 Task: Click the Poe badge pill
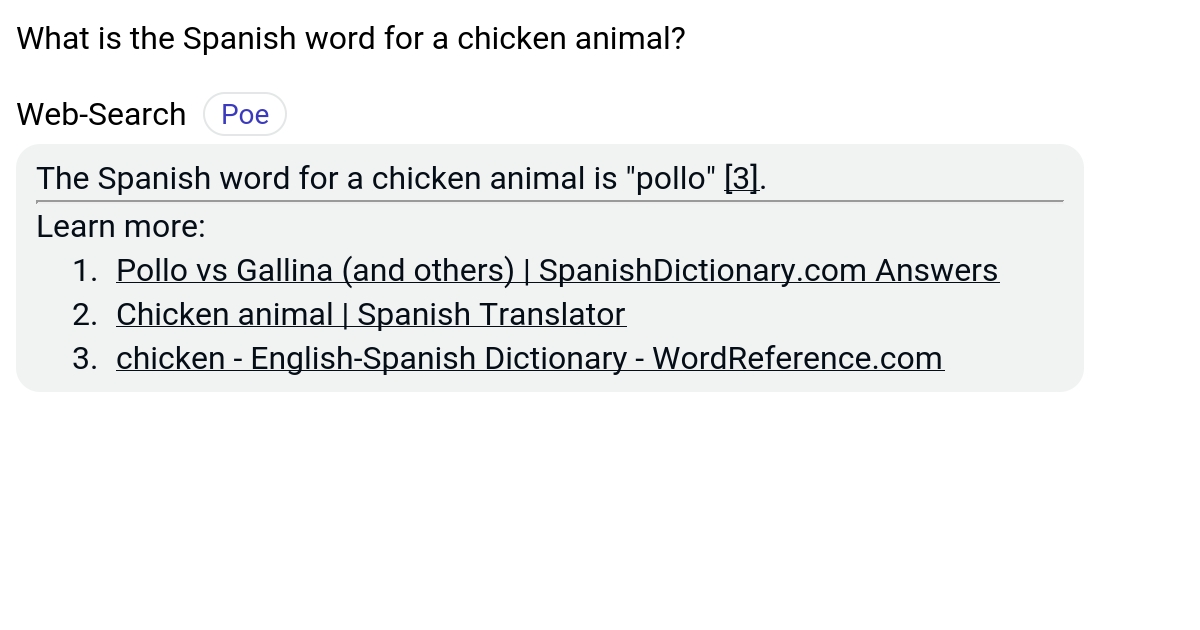(244, 113)
